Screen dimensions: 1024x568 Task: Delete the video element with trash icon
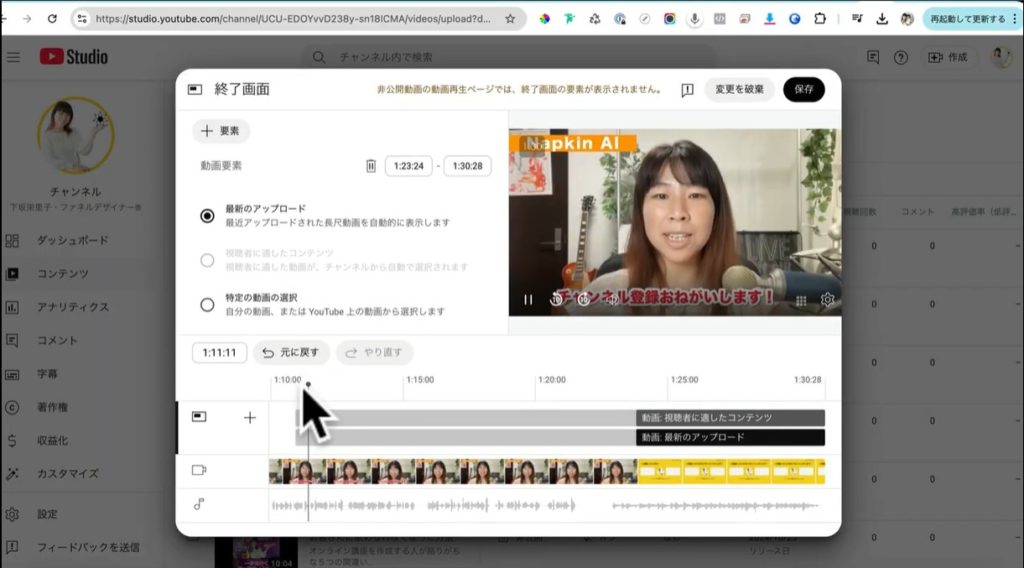pos(371,166)
